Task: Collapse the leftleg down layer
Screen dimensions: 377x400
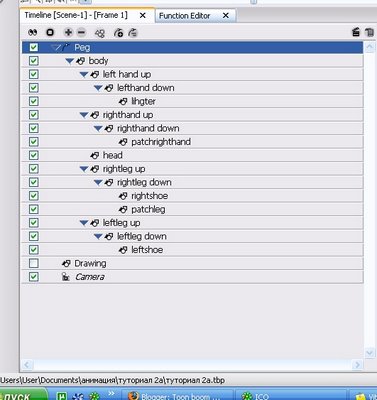Action: [x=98, y=236]
